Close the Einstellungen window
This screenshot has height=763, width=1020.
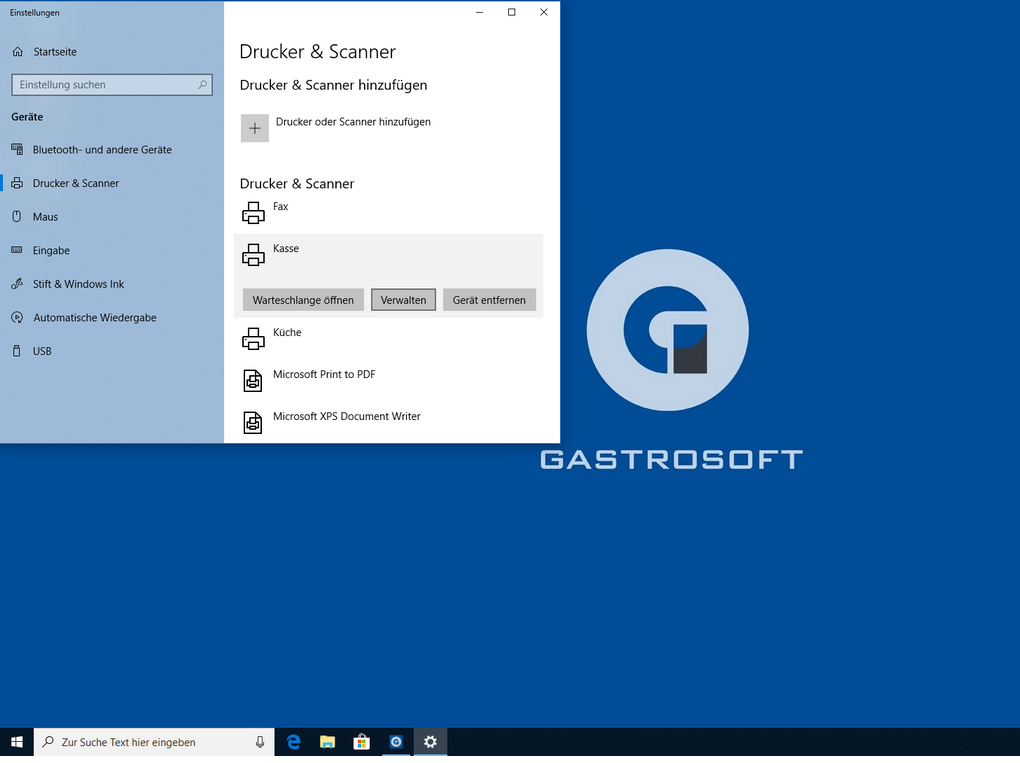pos(544,12)
